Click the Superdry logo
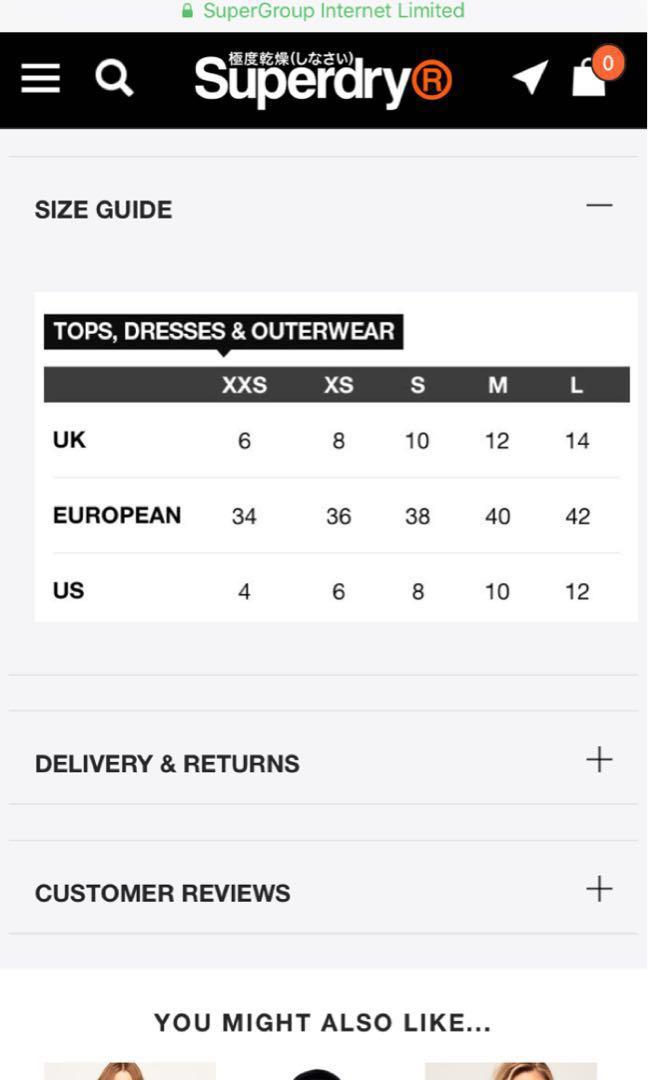This screenshot has width=648, height=1080. (x=323, y=79)
